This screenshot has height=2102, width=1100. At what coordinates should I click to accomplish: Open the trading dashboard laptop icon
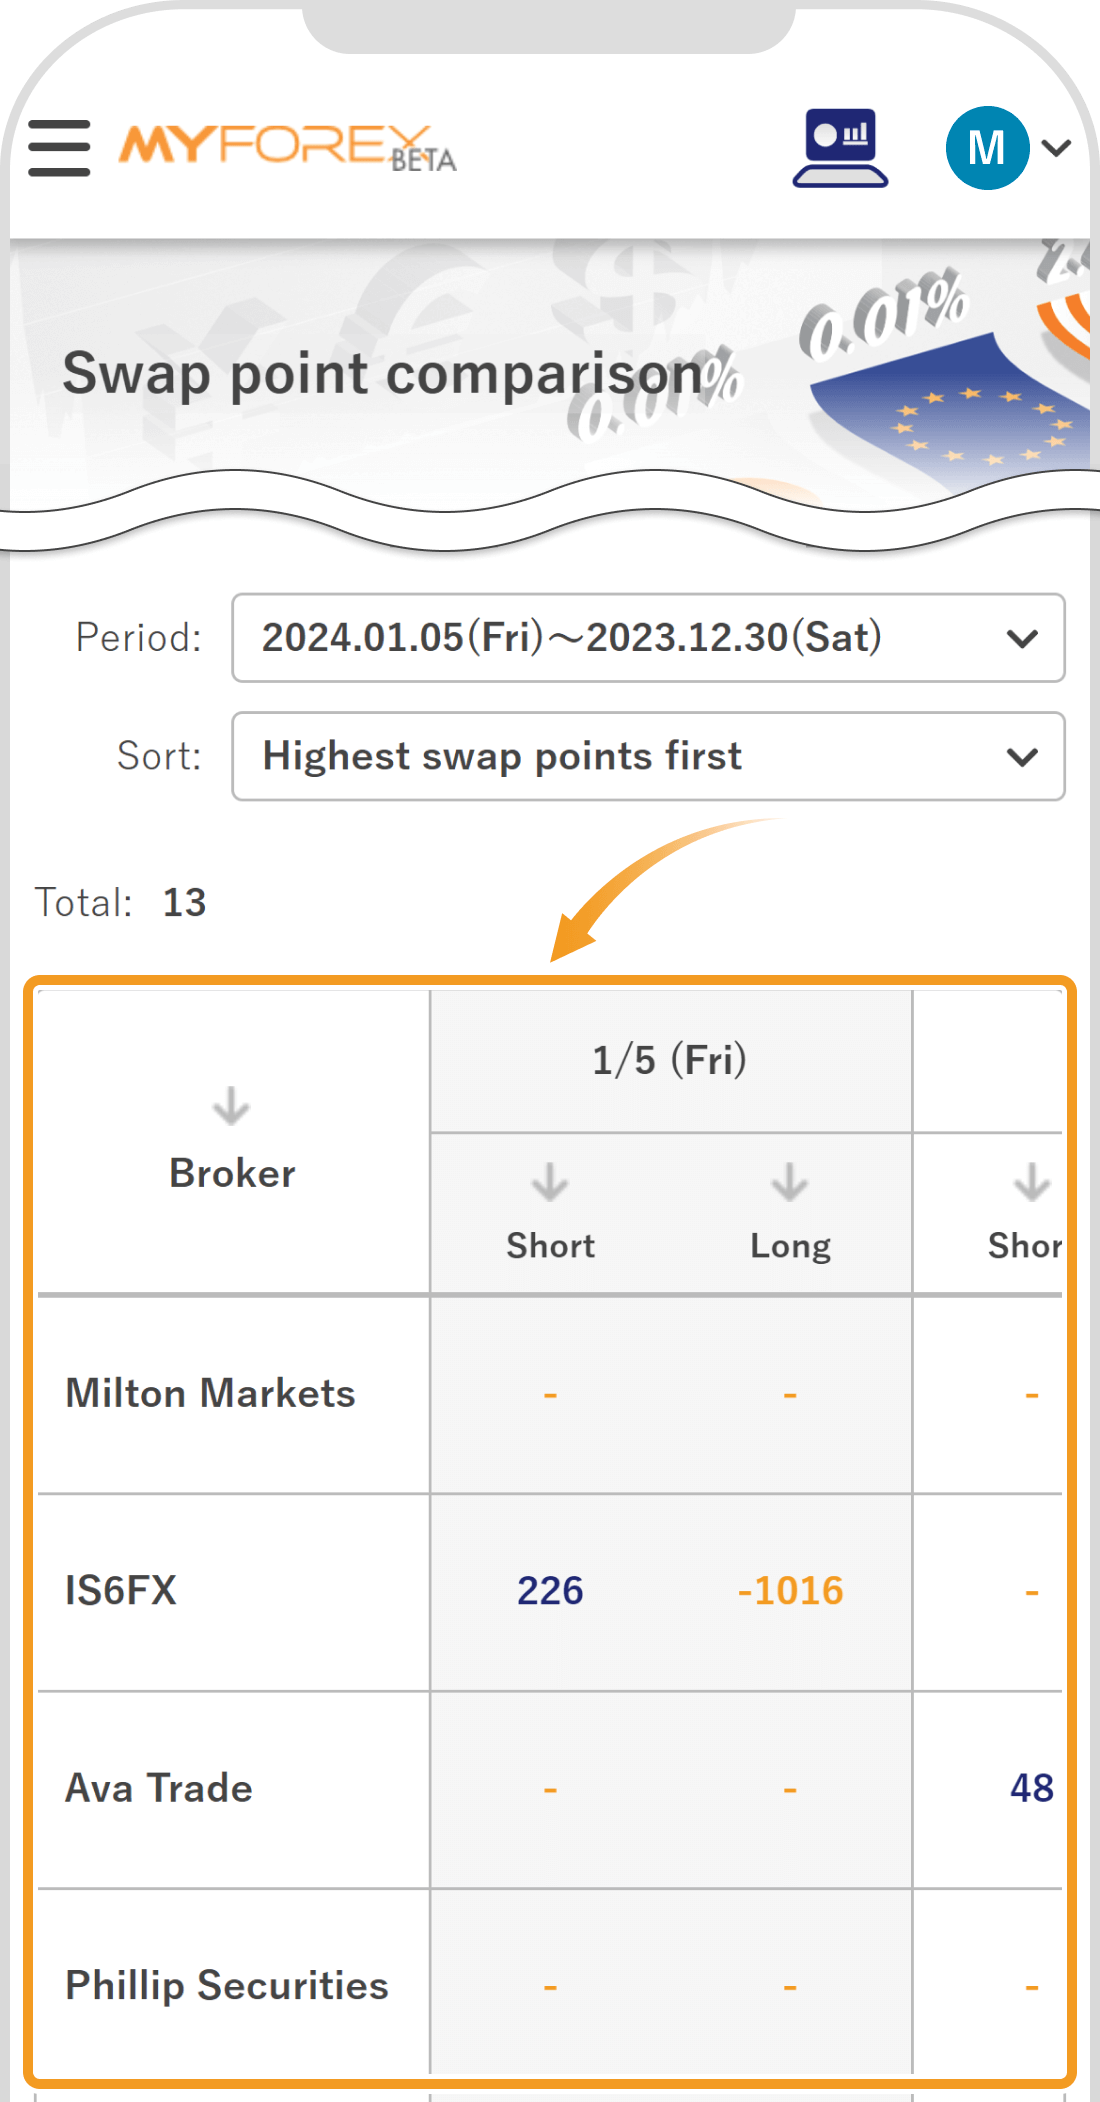pyautogui.click(x=840, y=148)
